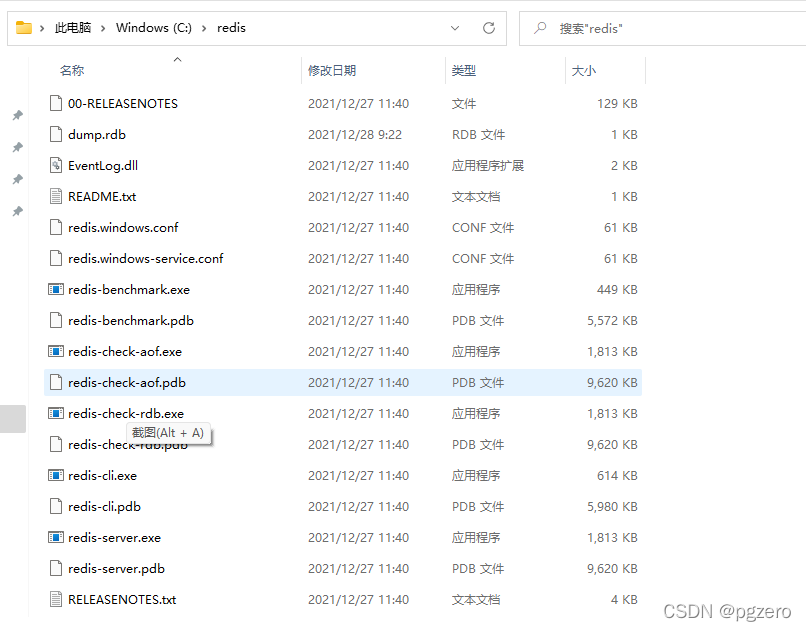The width and height of the screenshot is (806, 631).
Task: Click the redis.windows.conf file icon
Action: [x=56, y=228]
